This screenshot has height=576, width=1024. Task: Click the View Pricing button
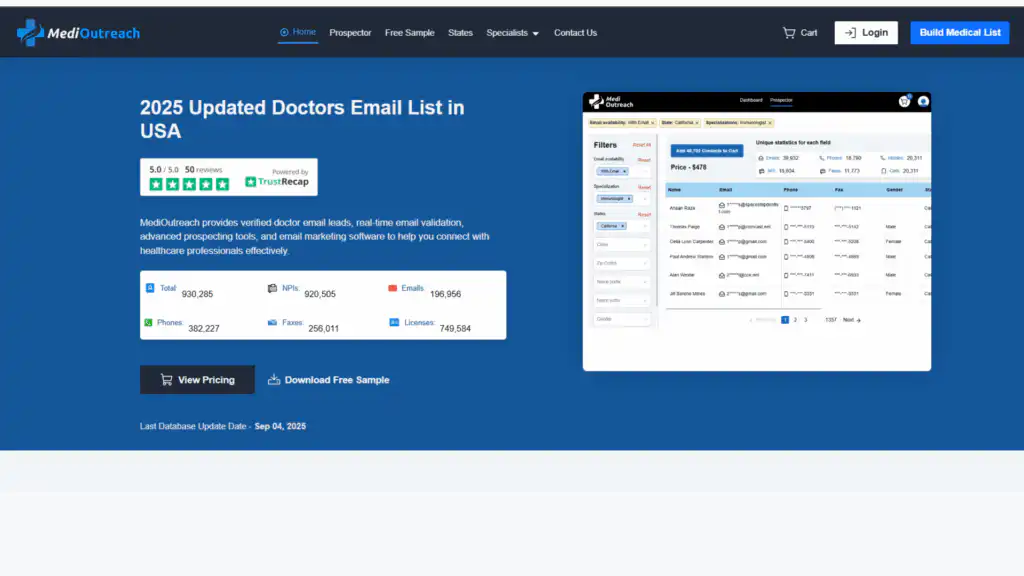[197, 380]
